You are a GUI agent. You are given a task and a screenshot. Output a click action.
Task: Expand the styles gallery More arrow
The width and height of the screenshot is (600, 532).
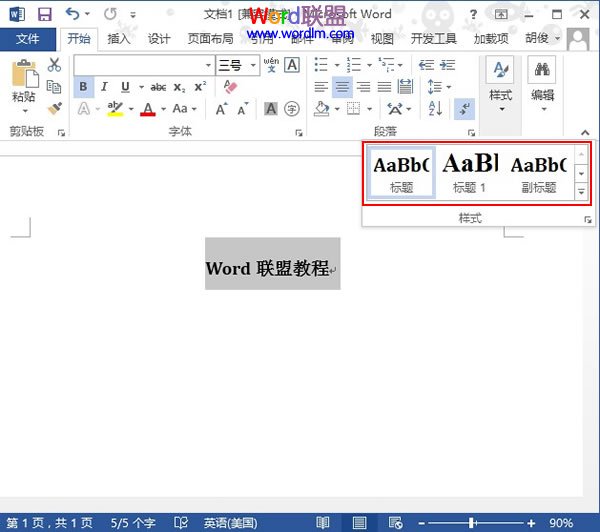581,191
